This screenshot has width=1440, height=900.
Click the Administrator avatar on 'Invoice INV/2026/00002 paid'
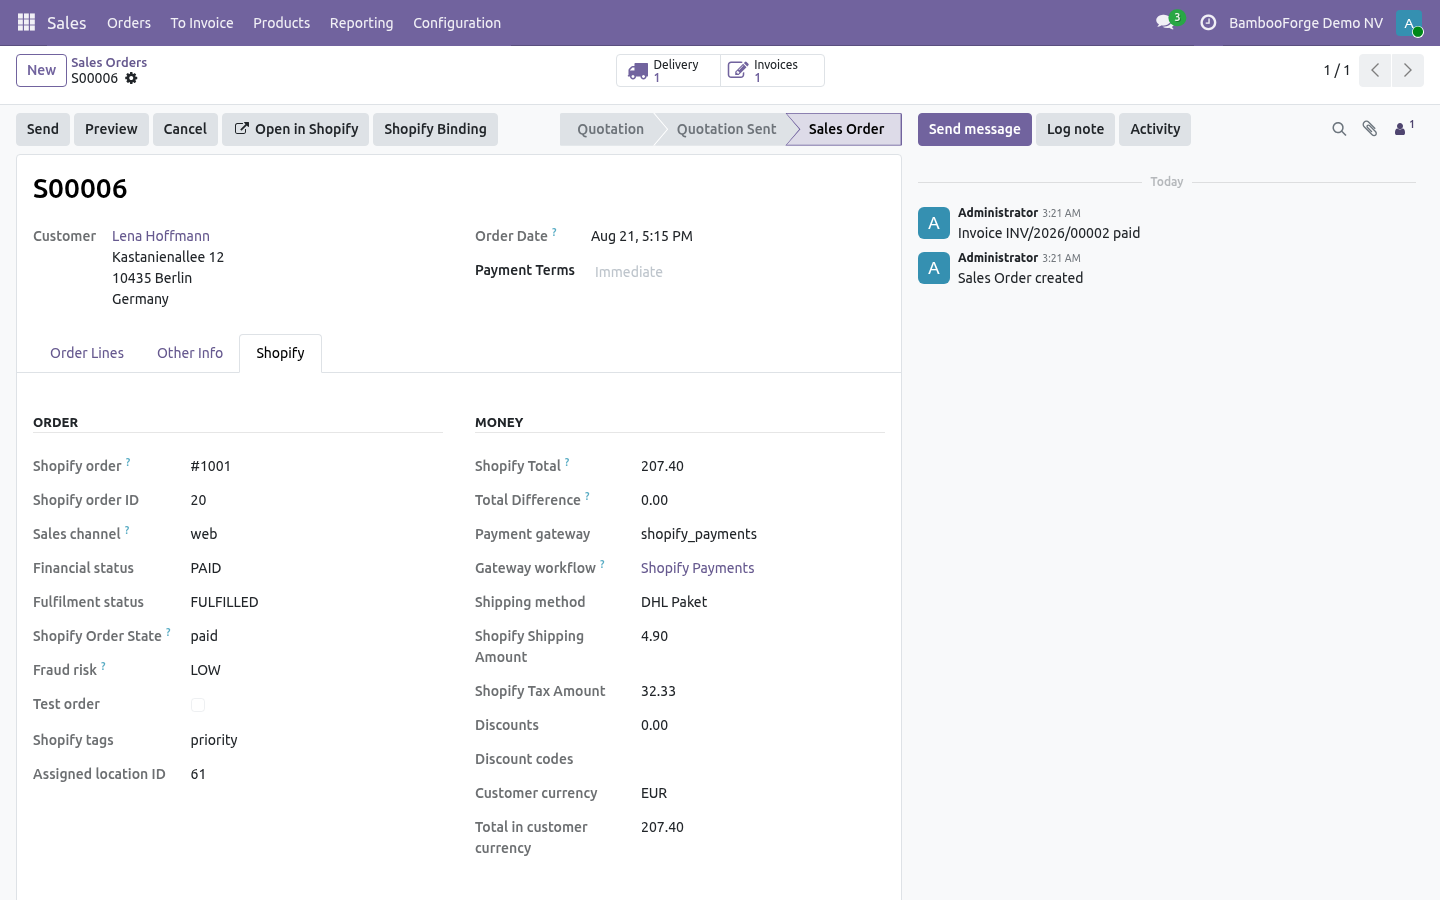[x=934, y=223]
